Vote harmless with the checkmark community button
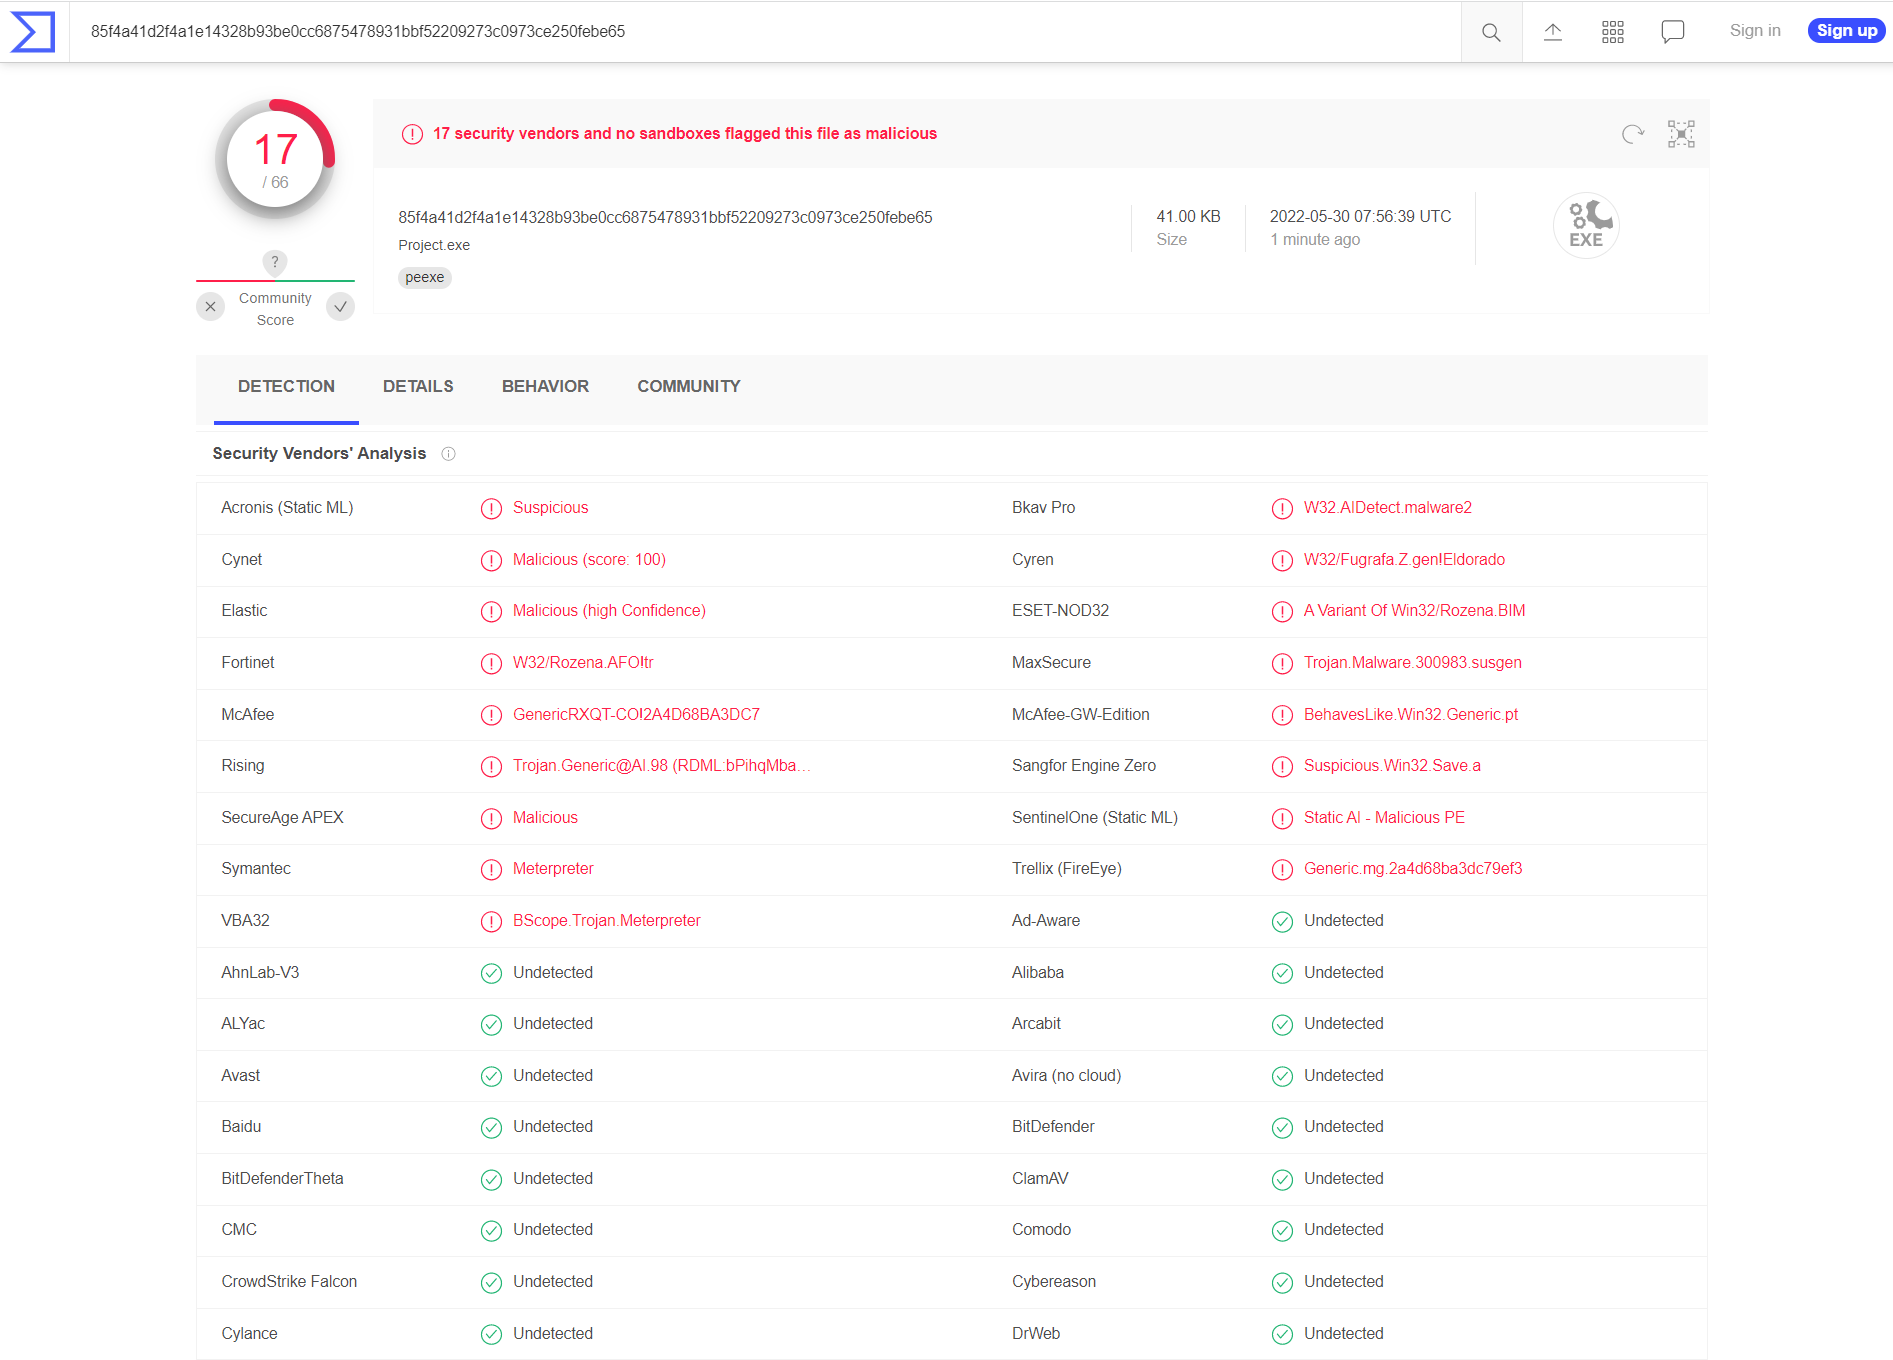1893x1360 pixels. tap(341, 307)
